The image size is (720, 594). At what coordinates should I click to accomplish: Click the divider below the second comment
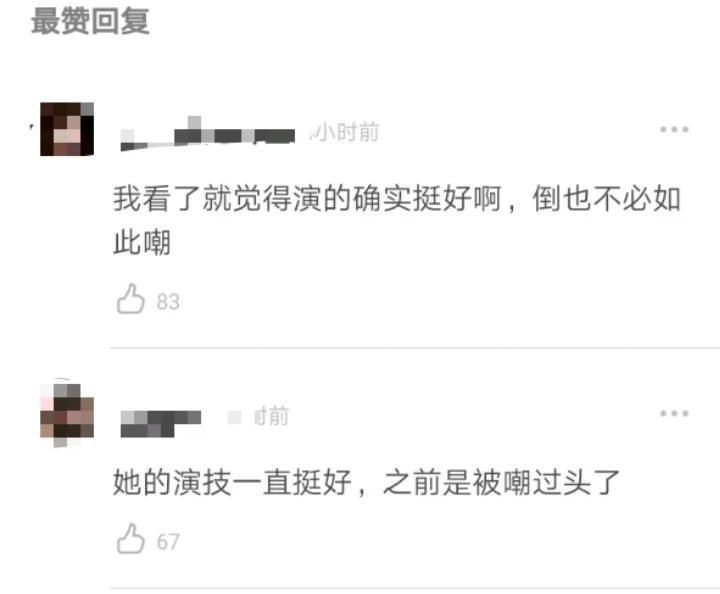pos(415,588)
